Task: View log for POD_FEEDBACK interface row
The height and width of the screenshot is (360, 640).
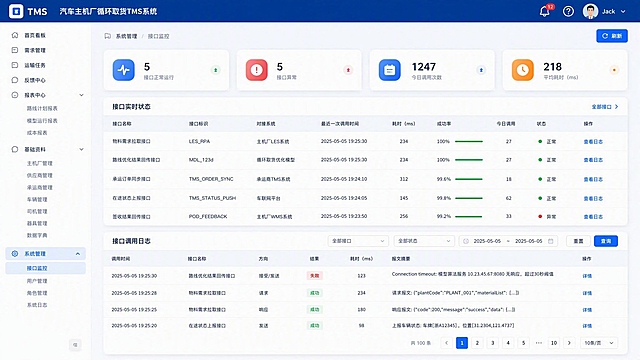Action: [x=593, y=217]
